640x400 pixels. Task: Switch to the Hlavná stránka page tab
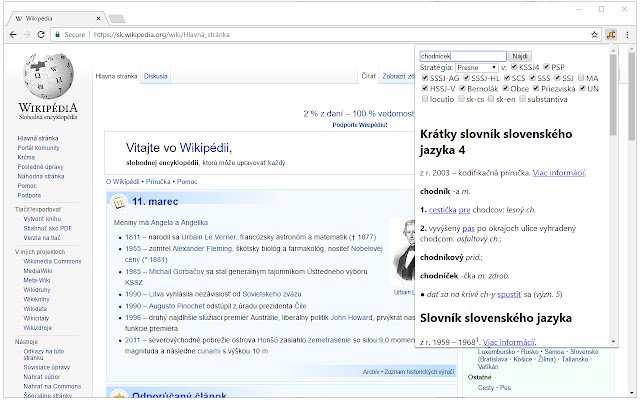click(116, 76)
